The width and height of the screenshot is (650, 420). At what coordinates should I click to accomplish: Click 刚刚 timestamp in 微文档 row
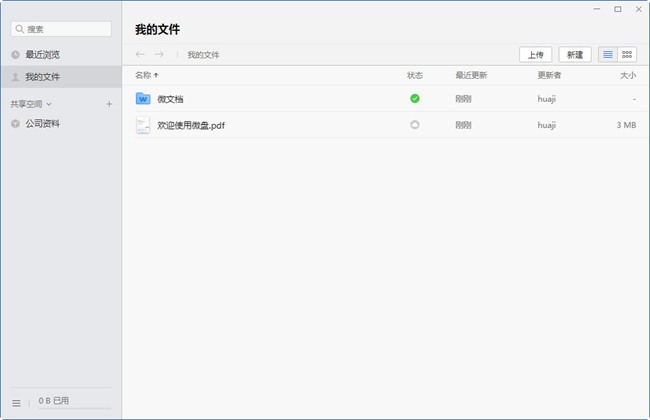coord(463,99)
